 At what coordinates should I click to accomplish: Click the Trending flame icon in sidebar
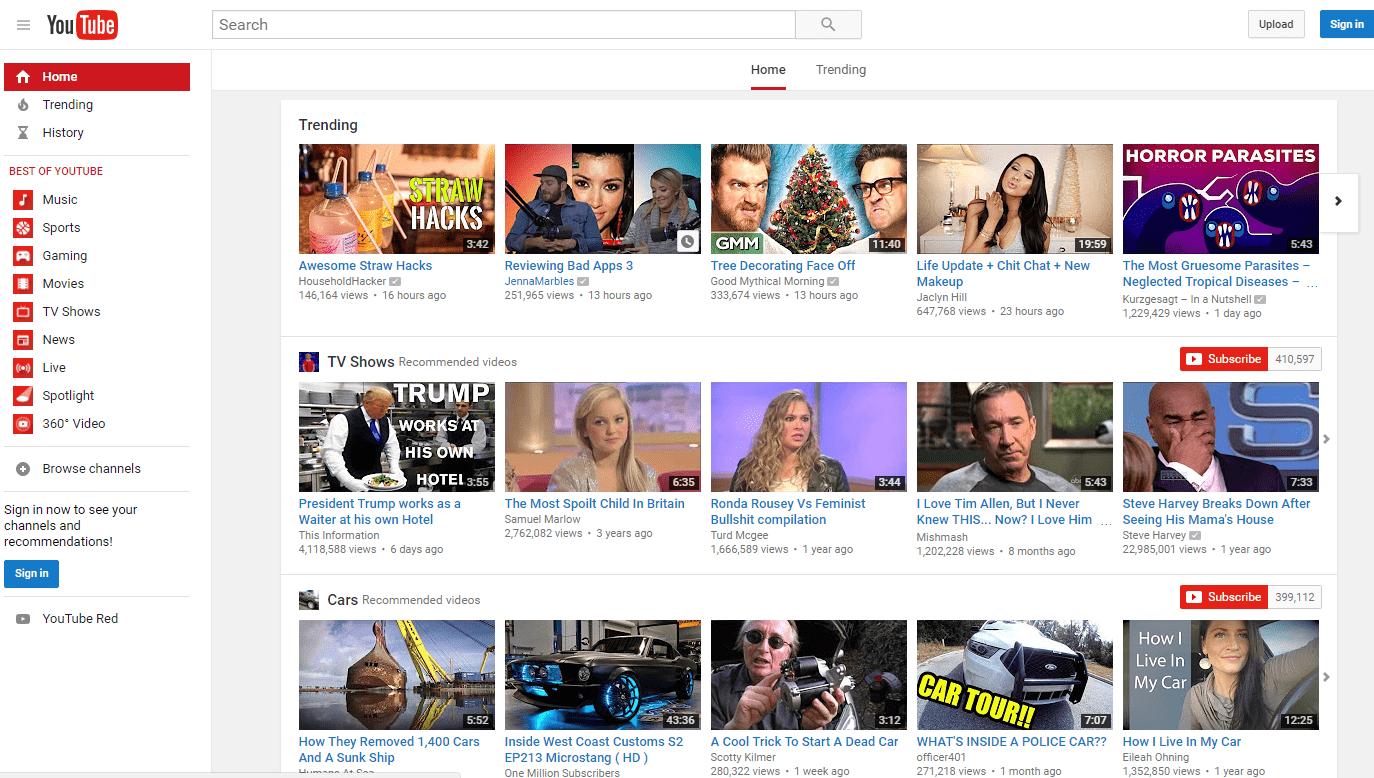(23, 105)
